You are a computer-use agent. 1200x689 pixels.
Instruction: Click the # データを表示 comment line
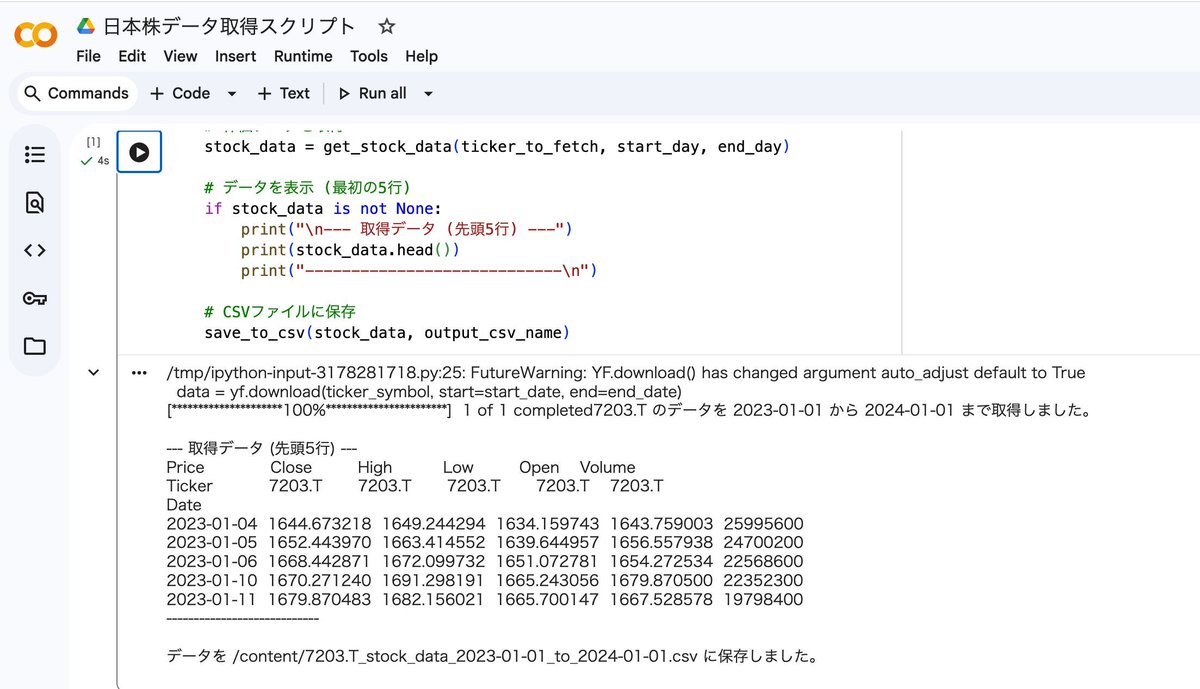307,187
